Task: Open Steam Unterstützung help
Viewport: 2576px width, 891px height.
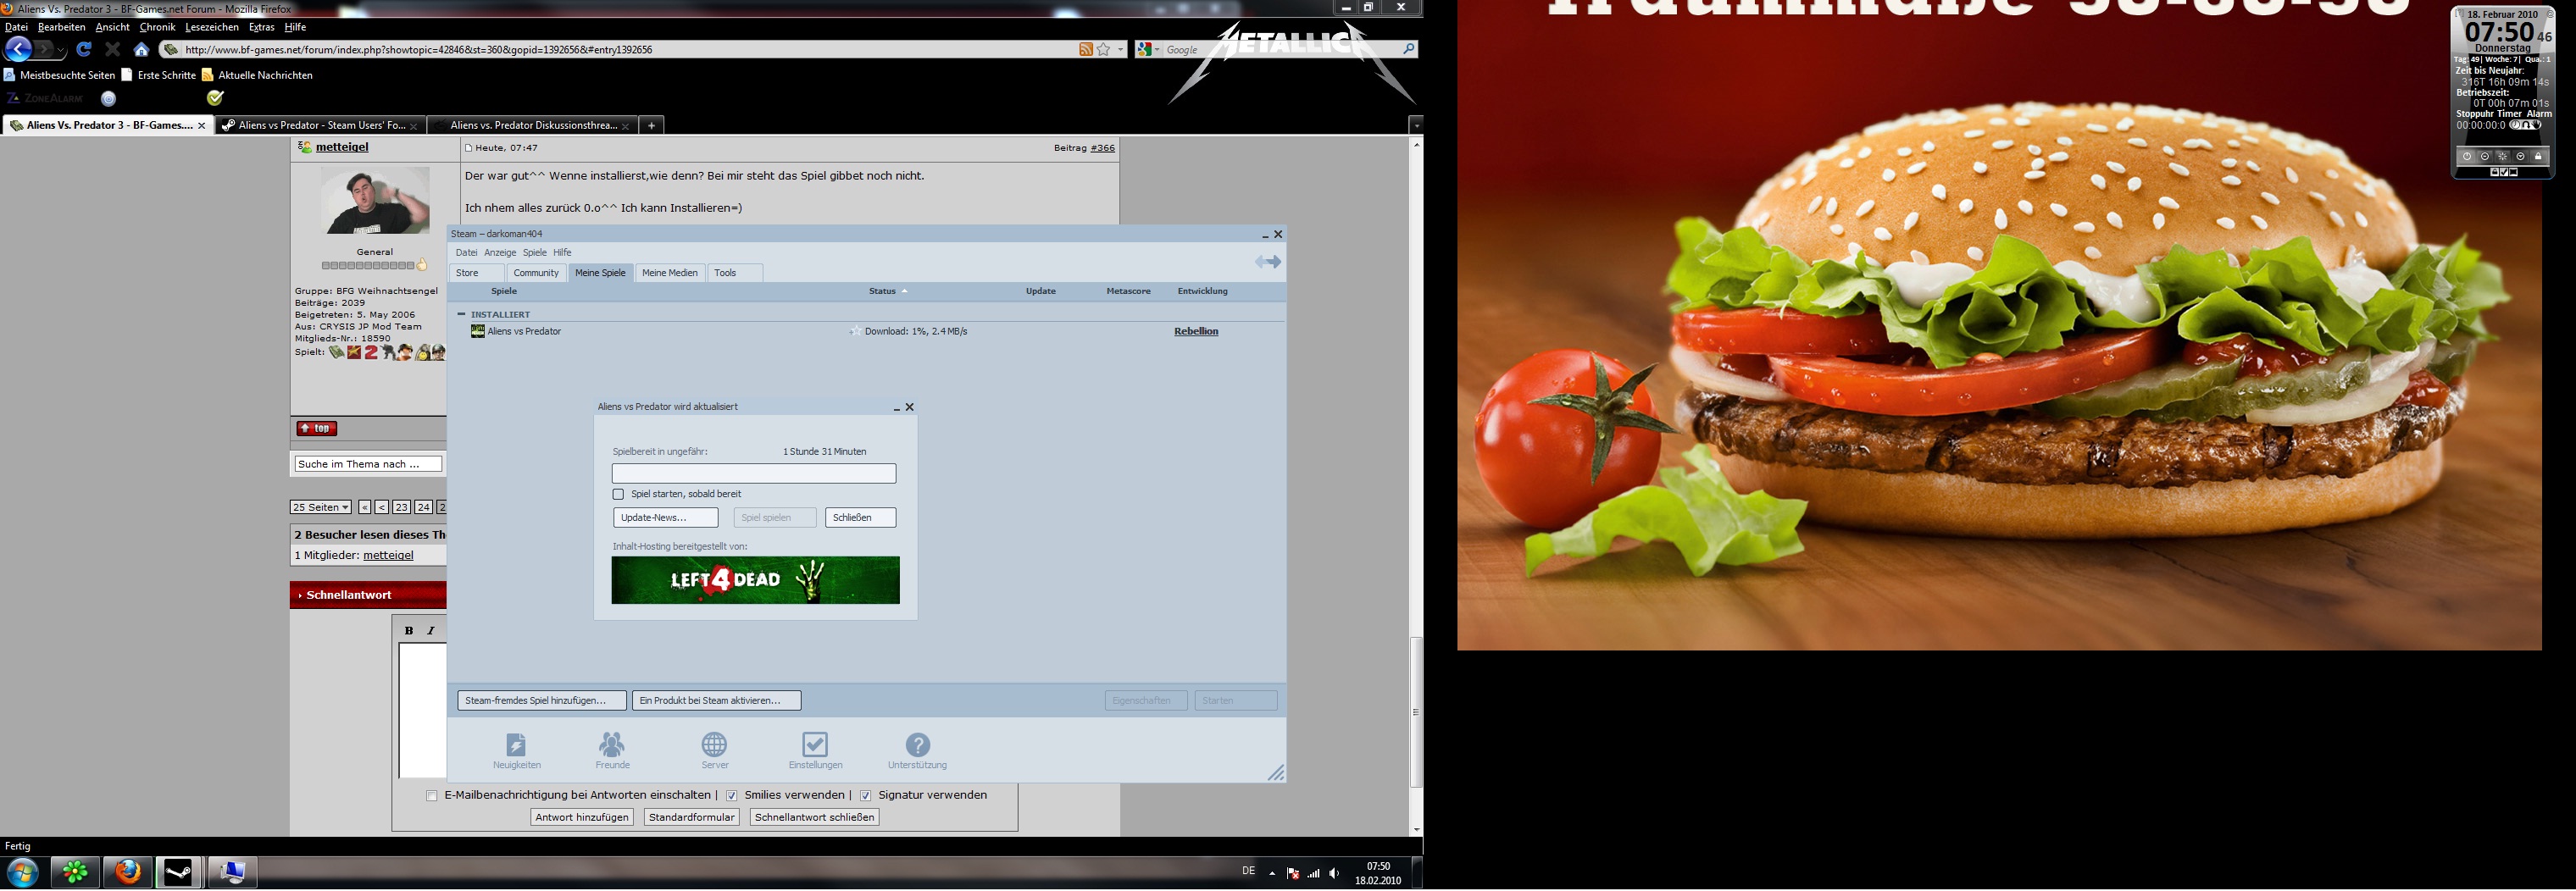Action: point(917,750)
